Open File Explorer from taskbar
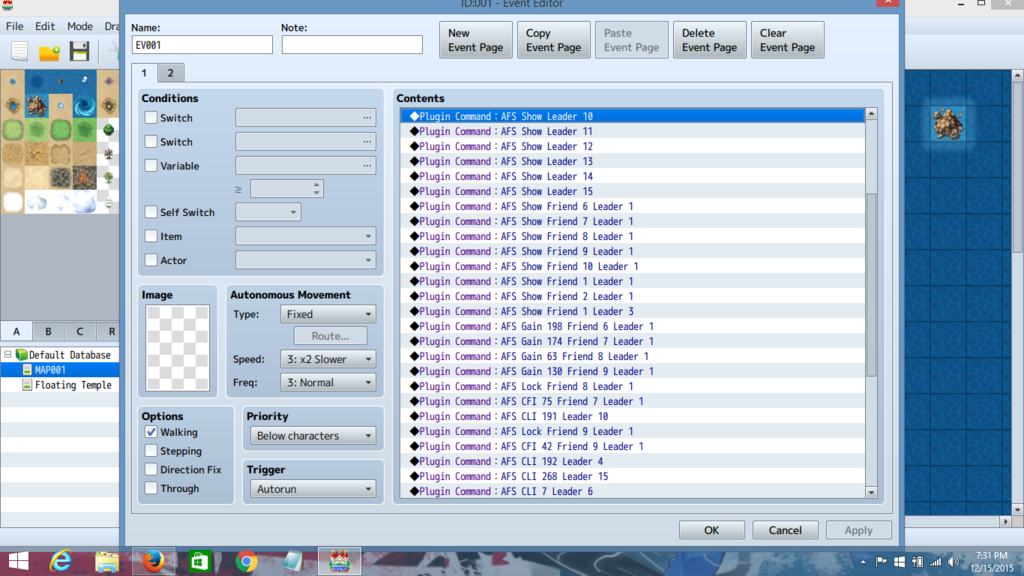 coord(107,561)
